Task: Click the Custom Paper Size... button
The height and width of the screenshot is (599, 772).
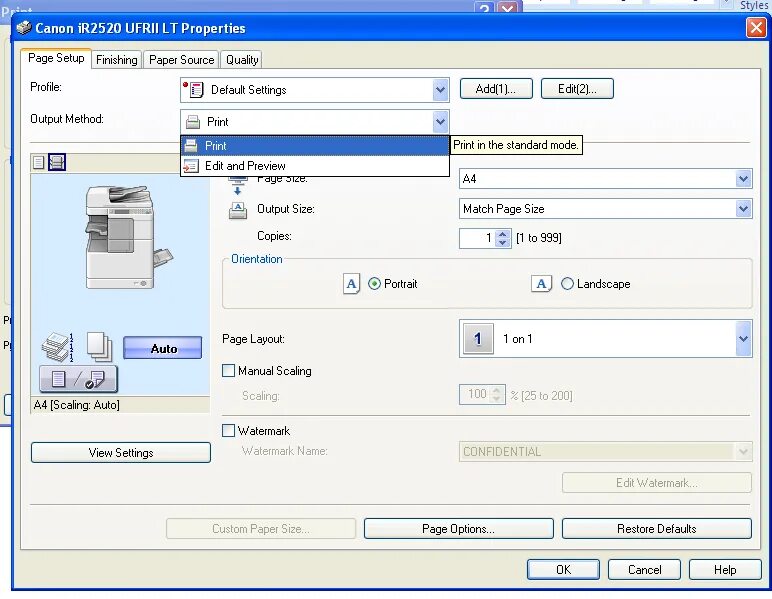Action: click(x=260, y=529)
